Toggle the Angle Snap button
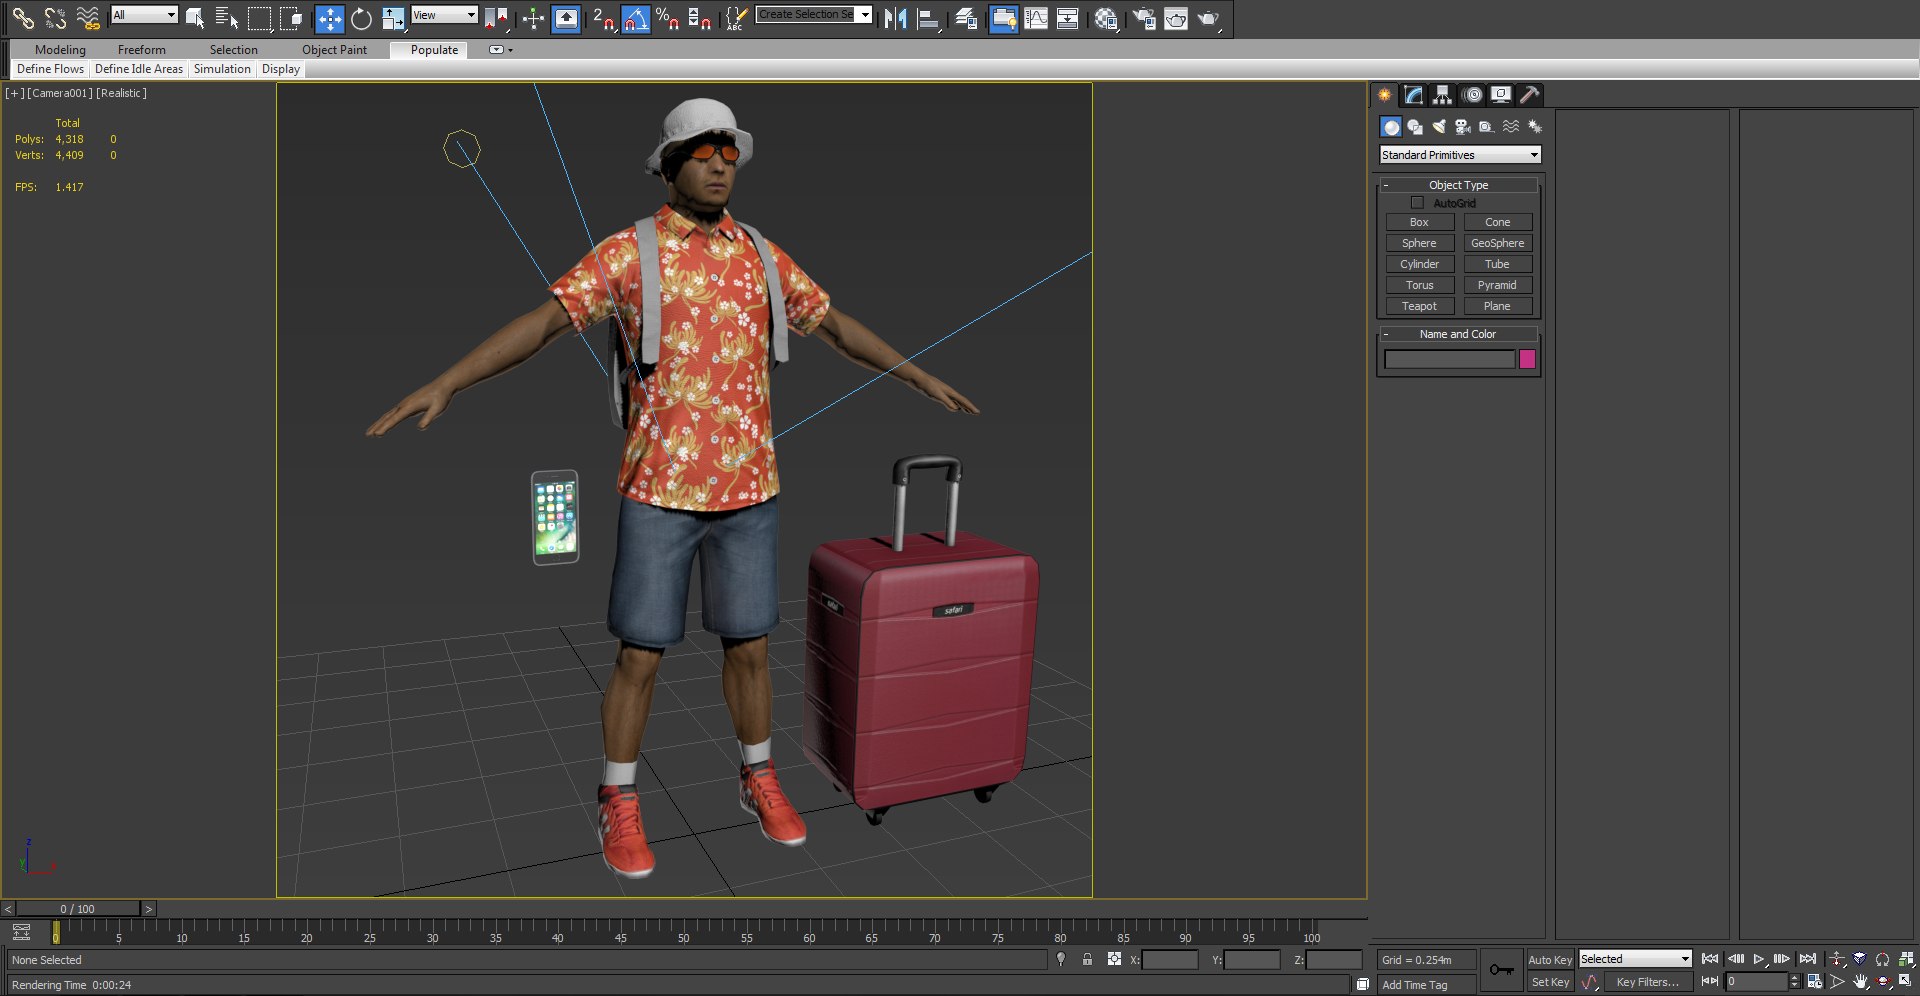Viewport: 1920px width, 996px height. pyautogui.click(x=635, y=18)
